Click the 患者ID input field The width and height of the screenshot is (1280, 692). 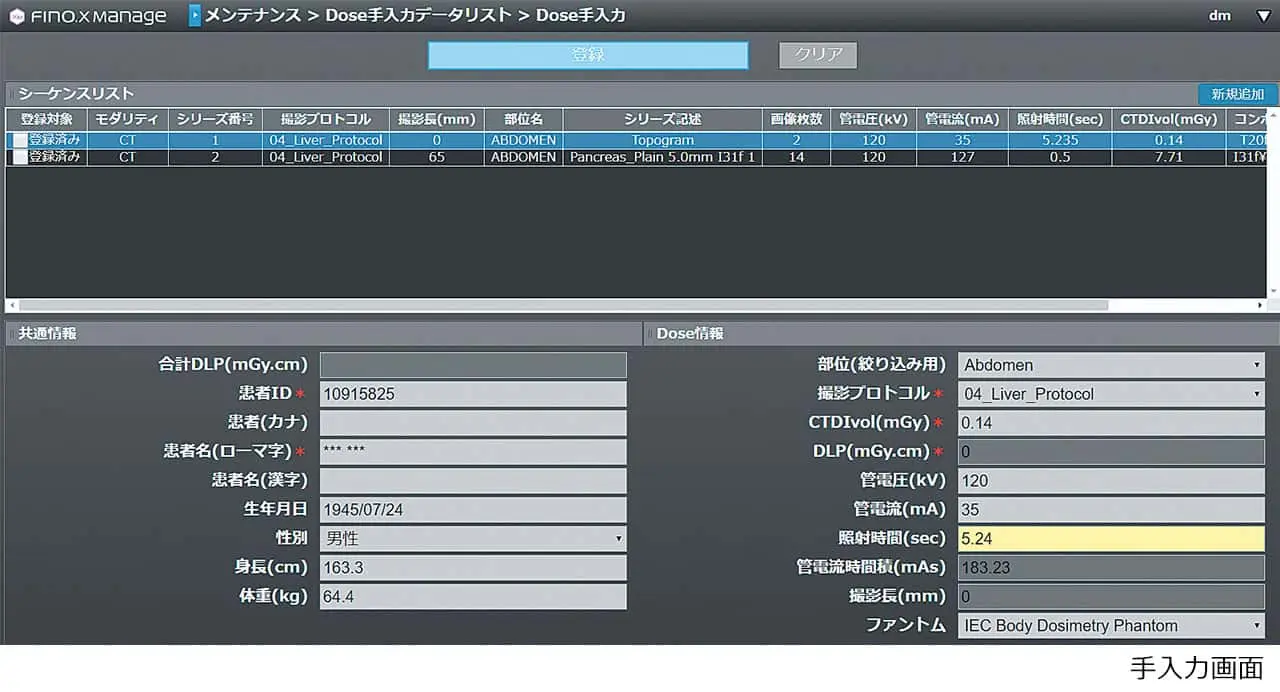coord(472,394)
